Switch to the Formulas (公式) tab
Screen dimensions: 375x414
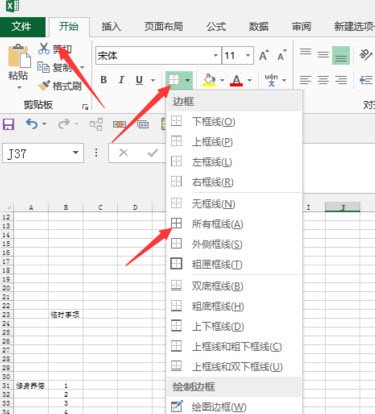(216, 27)
